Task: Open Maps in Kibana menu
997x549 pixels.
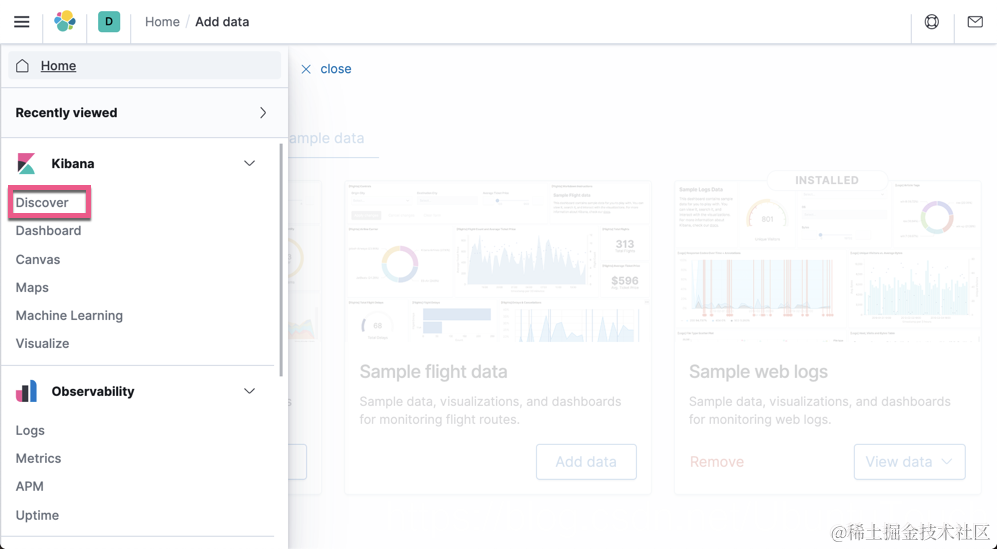Action: 32,288
